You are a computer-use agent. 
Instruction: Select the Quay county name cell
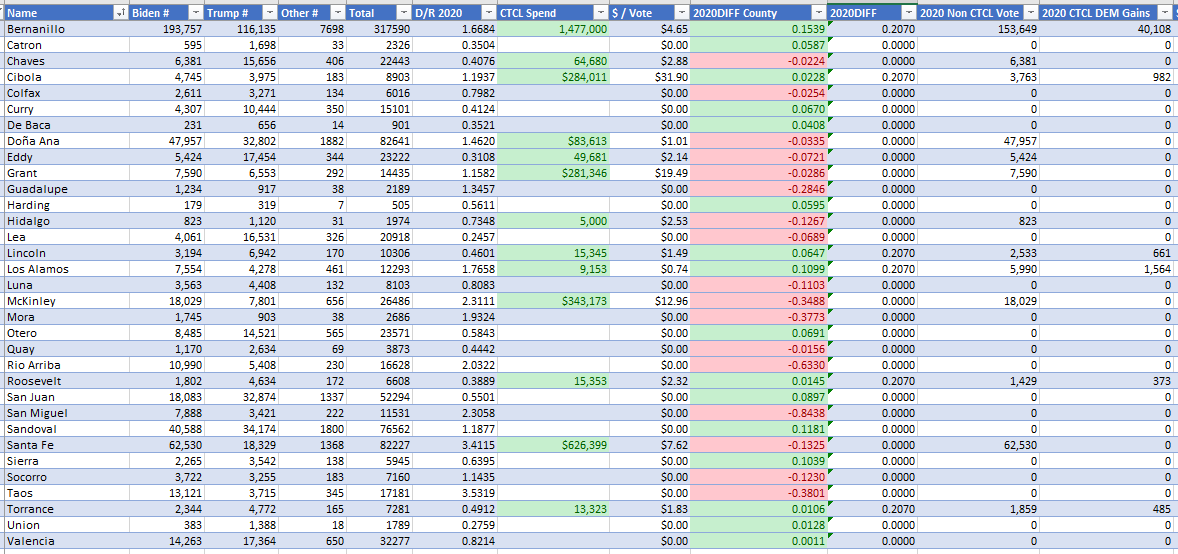[66, 349]
